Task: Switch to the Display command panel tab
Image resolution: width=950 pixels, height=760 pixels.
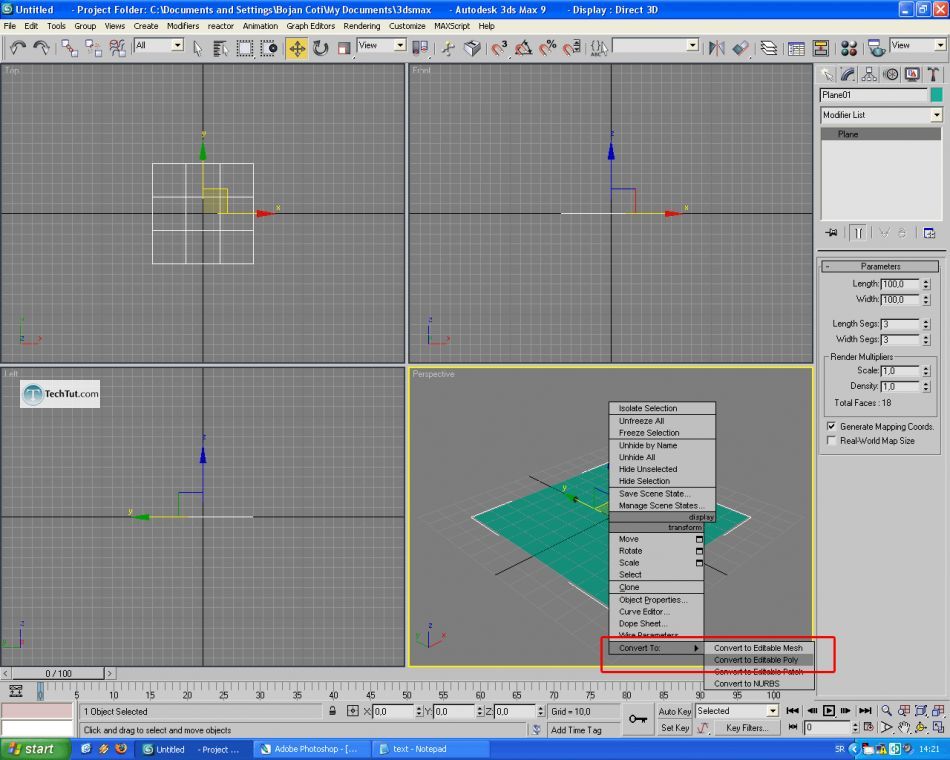Action: [x=912, y=75]
